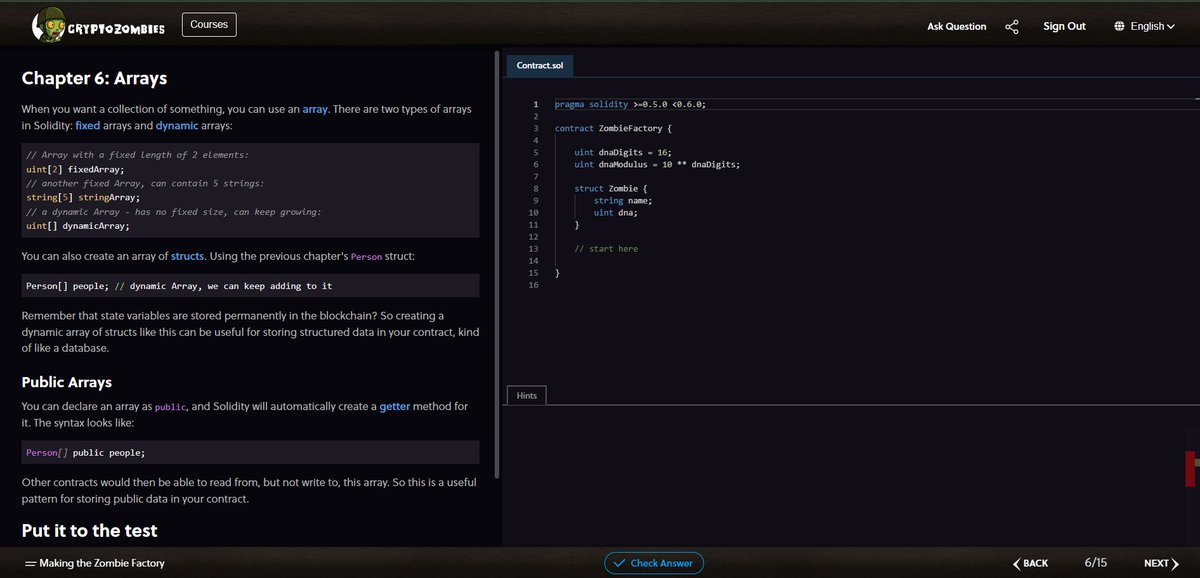This screenshot has width=1200, height=578.
Task: Follow the 'structs' link
Action: 189,256
